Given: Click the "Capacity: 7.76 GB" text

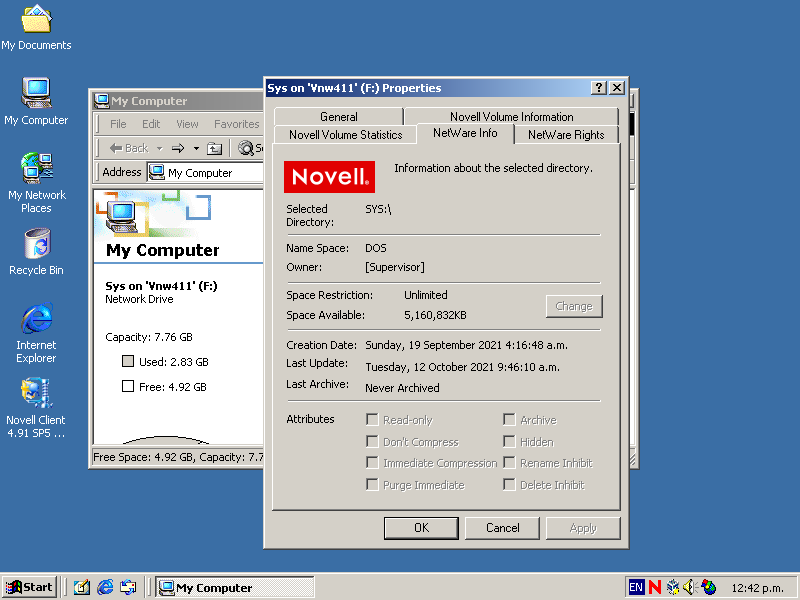Looking at the screenshot, I should [x=149, y=337].
